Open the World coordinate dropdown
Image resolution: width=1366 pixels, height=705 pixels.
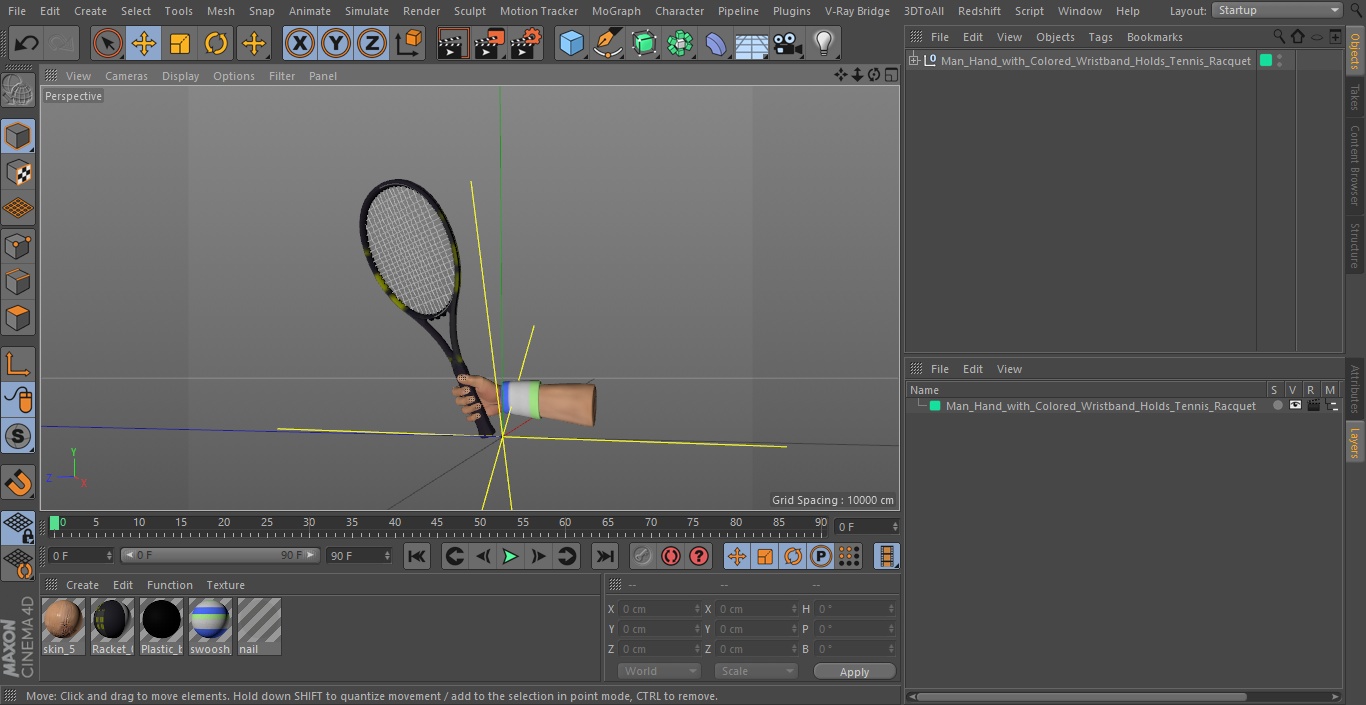point(658,671)
